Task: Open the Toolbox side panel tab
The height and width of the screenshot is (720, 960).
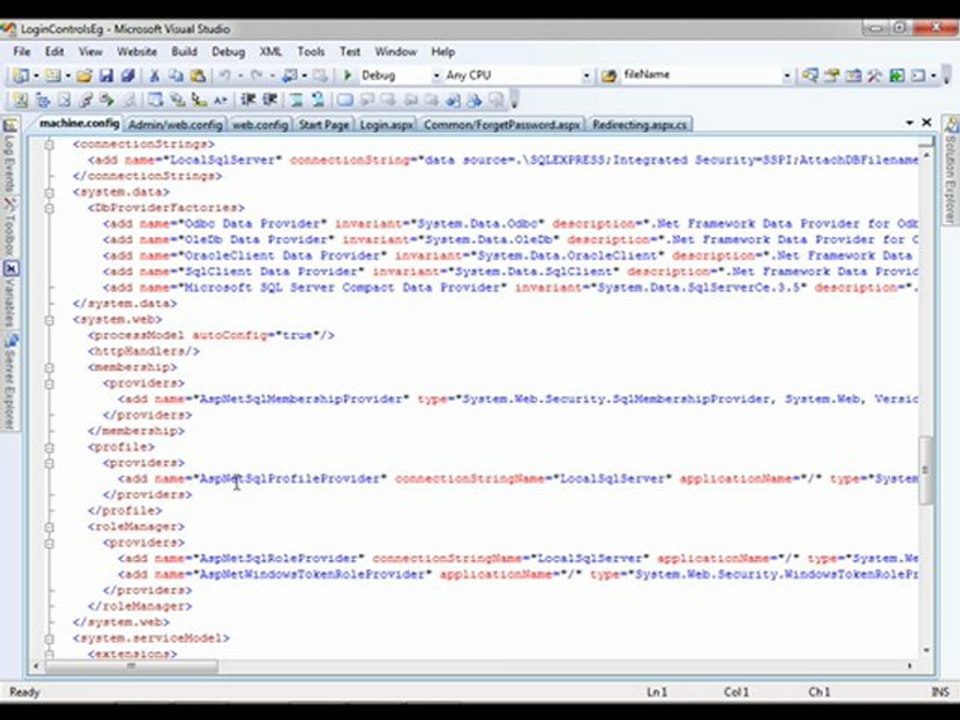Action: point(9,227)
